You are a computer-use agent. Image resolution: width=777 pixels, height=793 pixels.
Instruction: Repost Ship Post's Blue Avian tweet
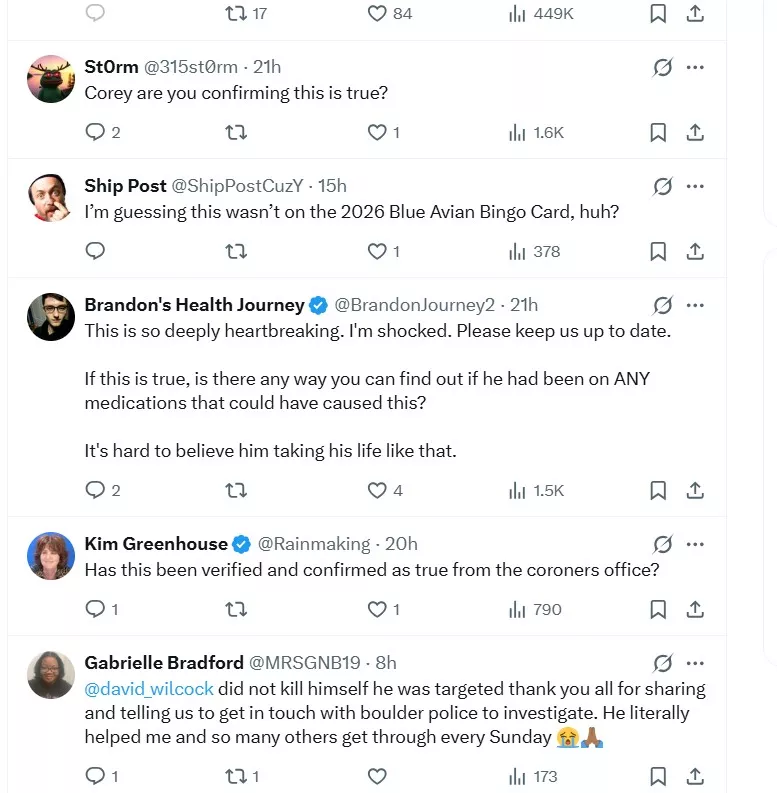(x=236, y=251)
